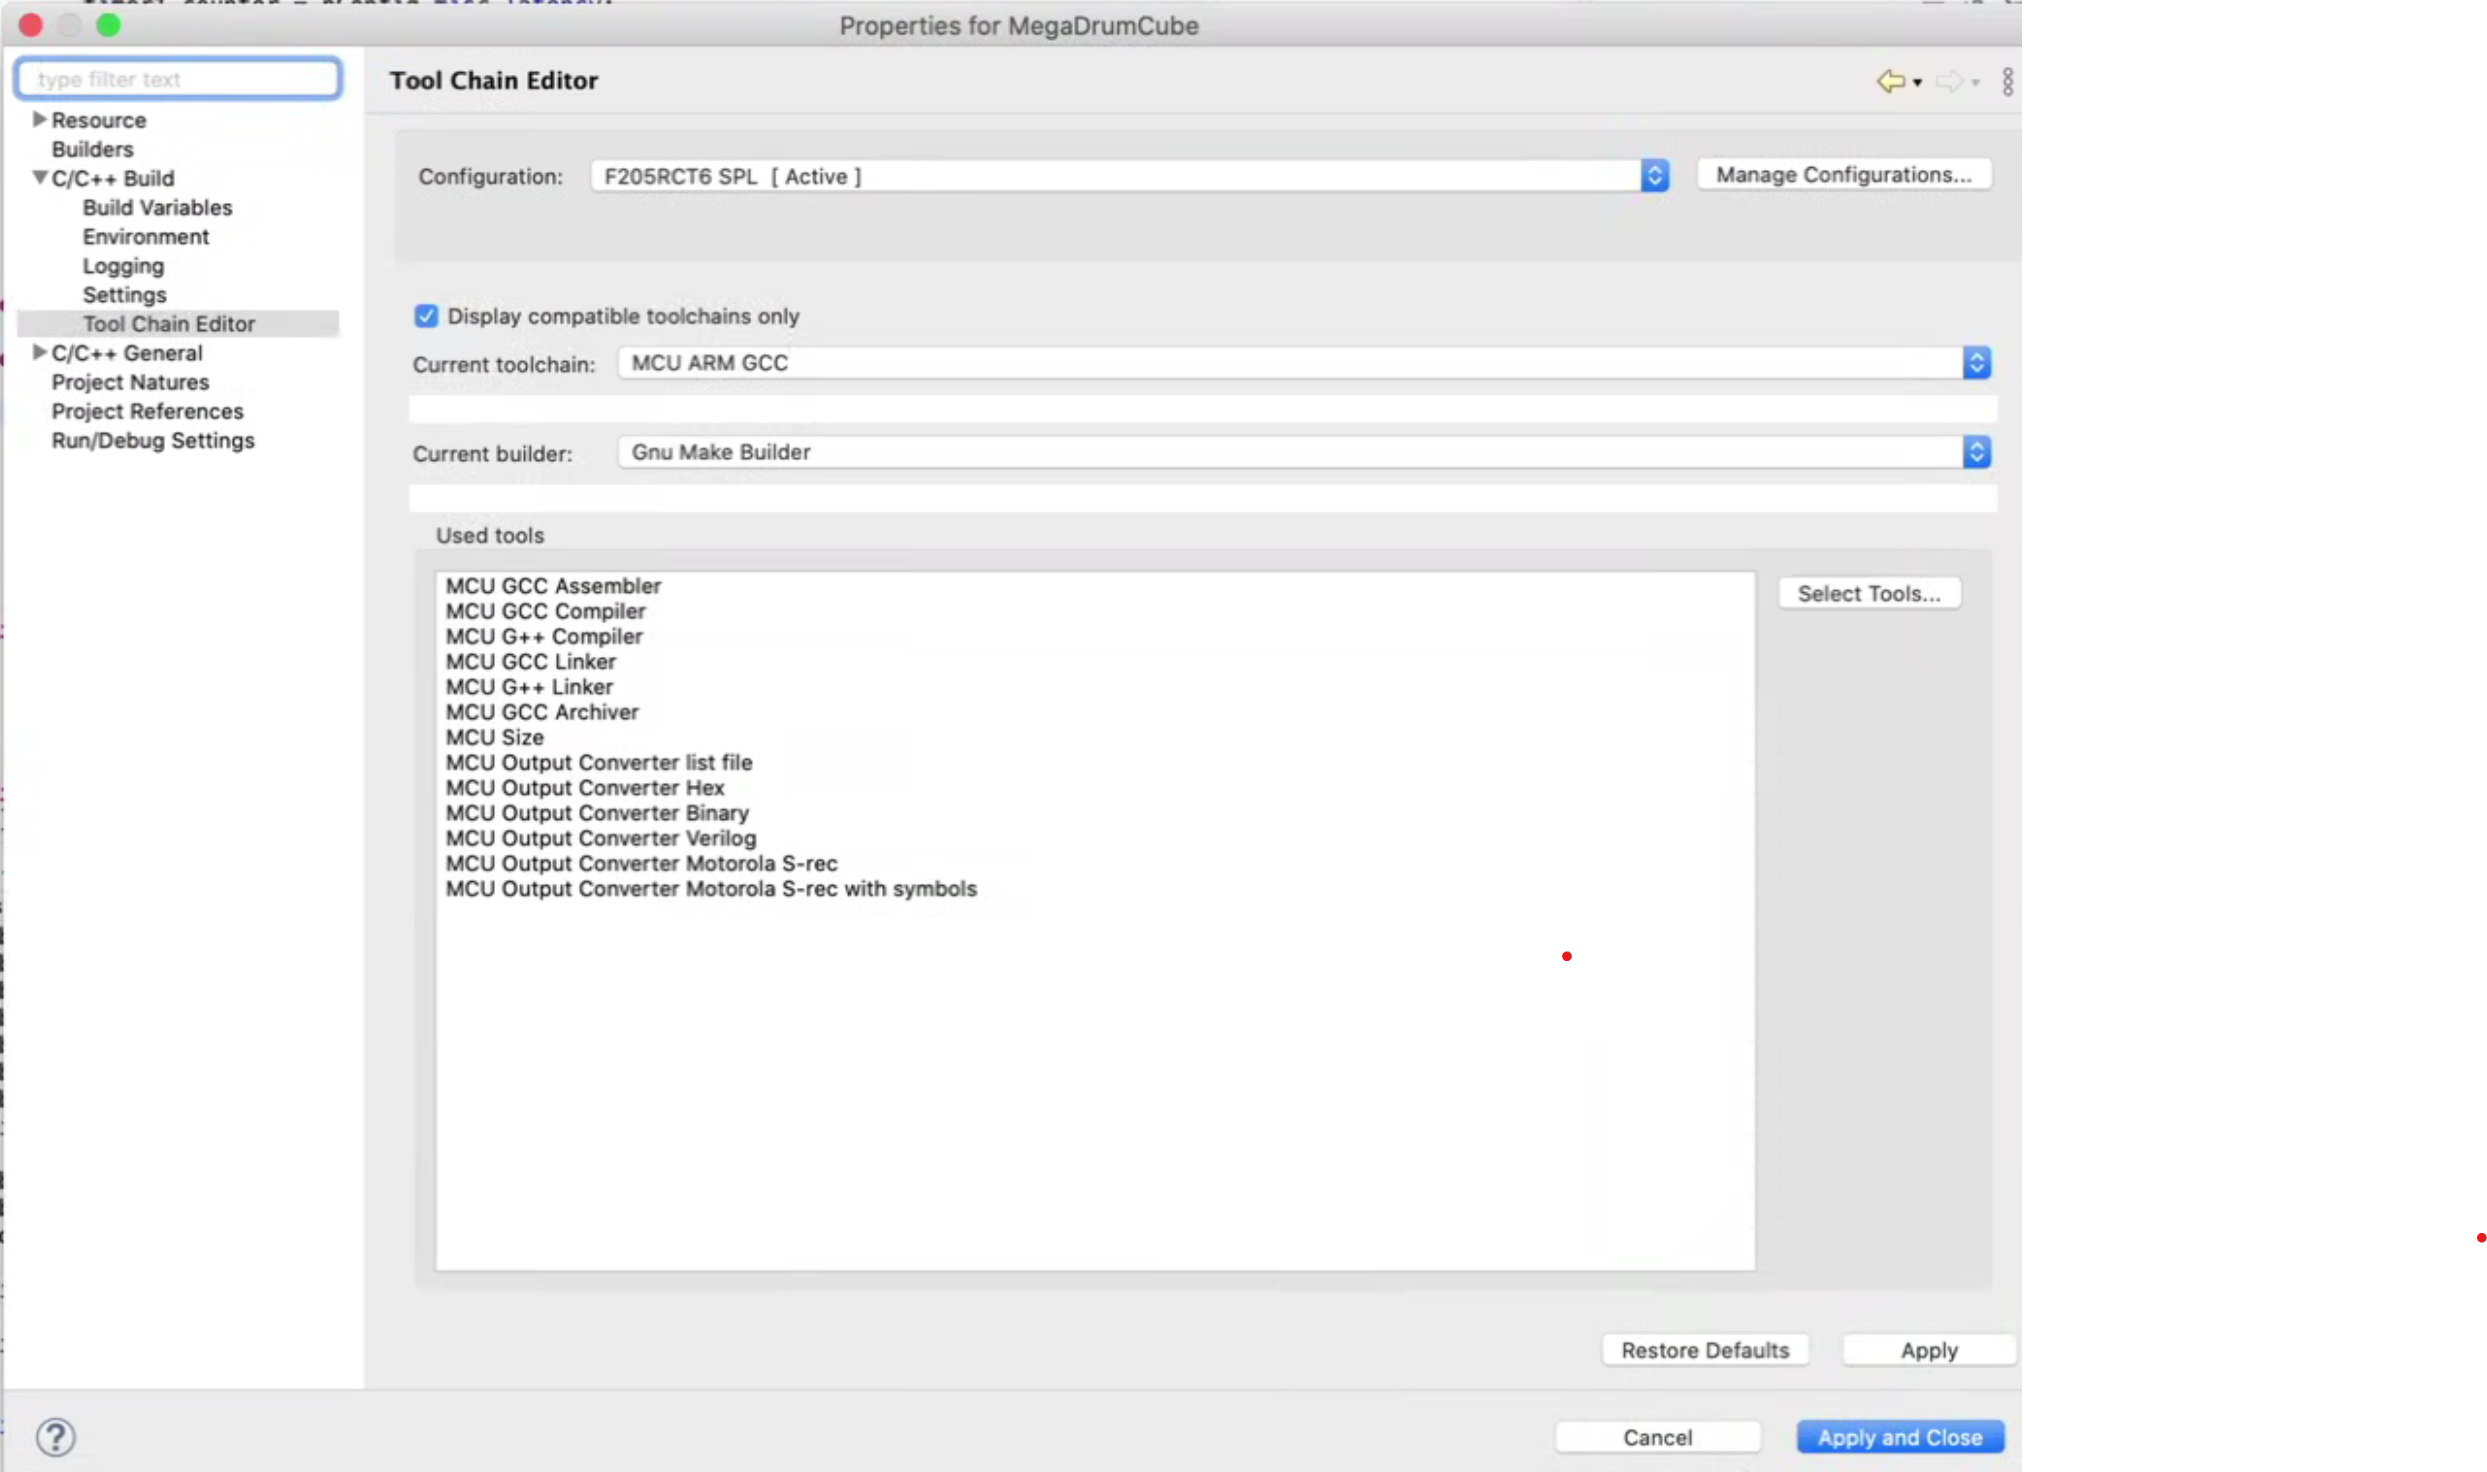Click Apply and Close button

point(1899,1437)
